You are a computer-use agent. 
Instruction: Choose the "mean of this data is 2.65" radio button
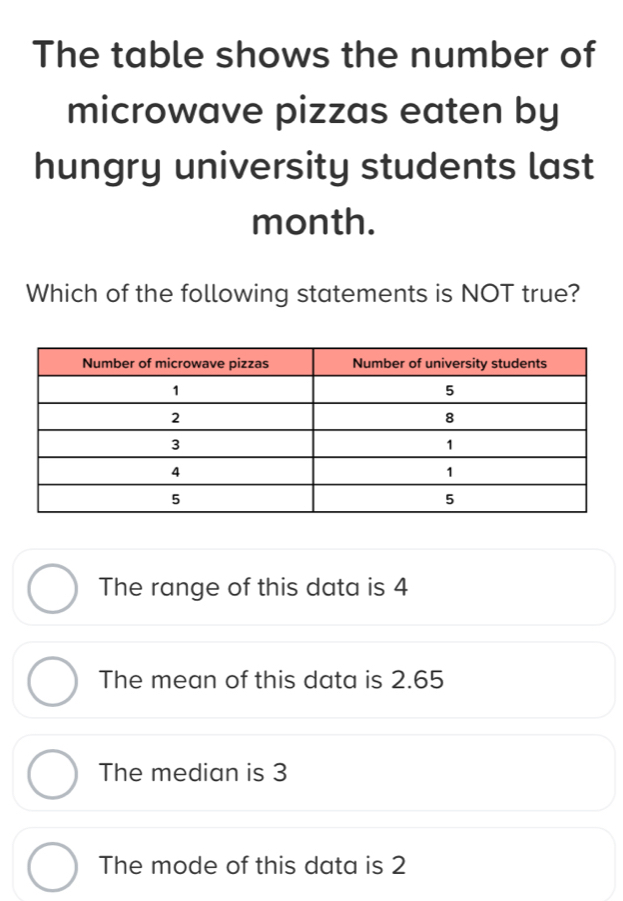(52, 681)
